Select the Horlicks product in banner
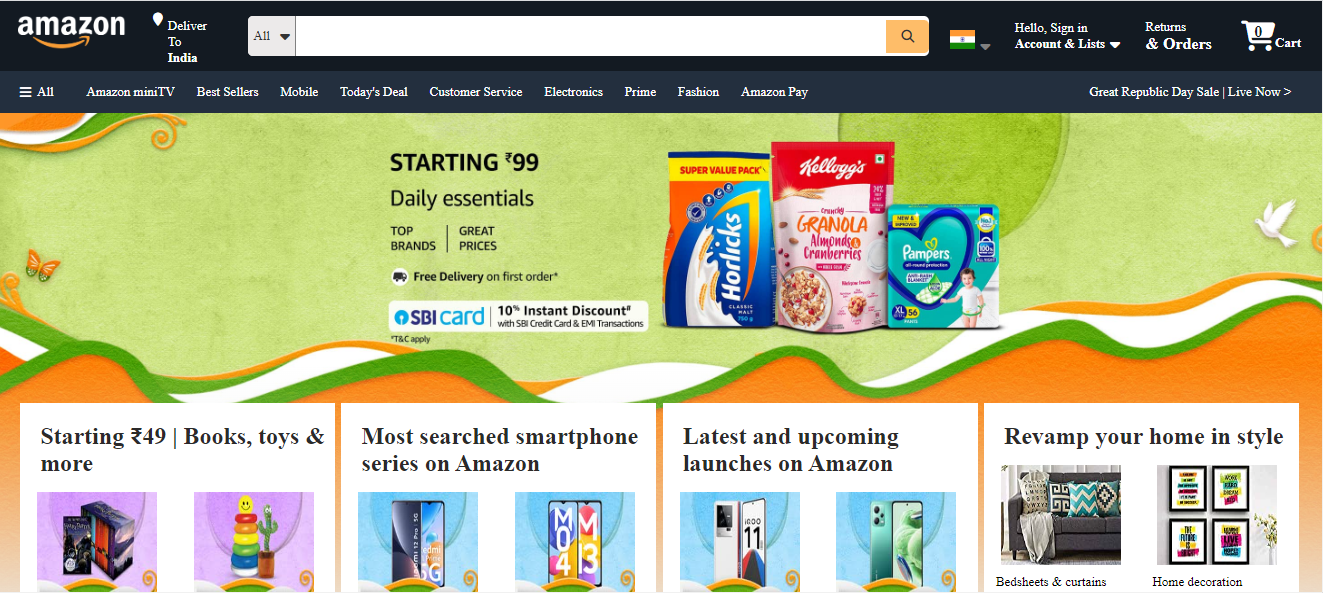Screen dimensions: 1323x593 [718, 241]
